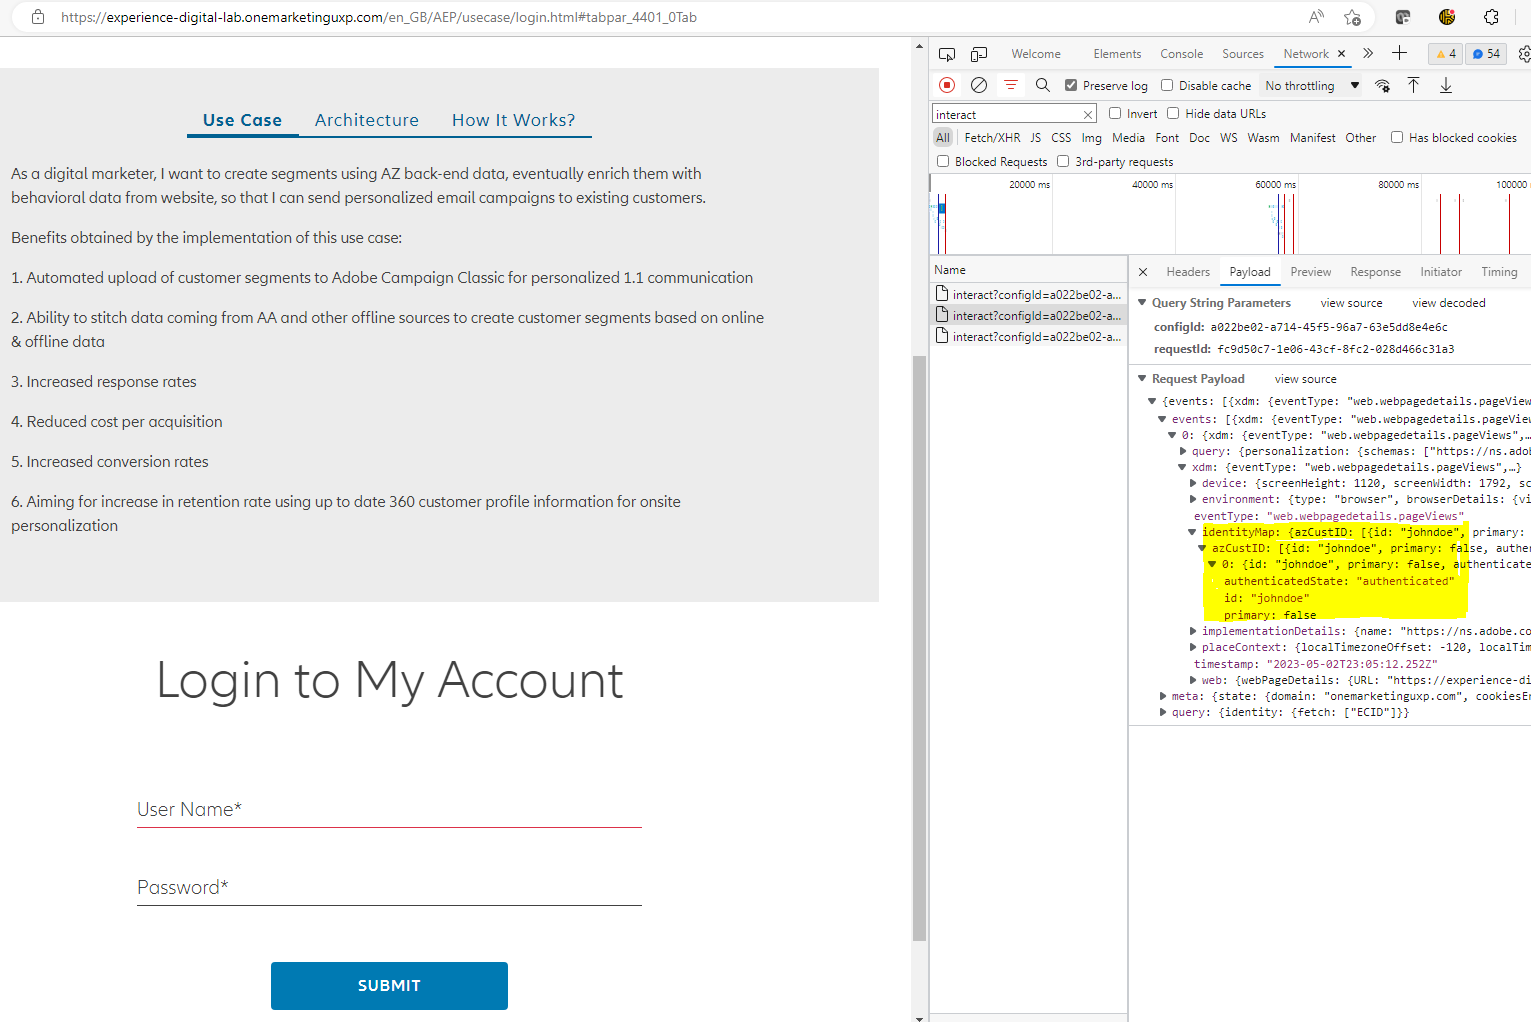The width and height of the screenshot is (1531, 1022).
Task: Click the Password input field
Action: [x=389, y=888]
